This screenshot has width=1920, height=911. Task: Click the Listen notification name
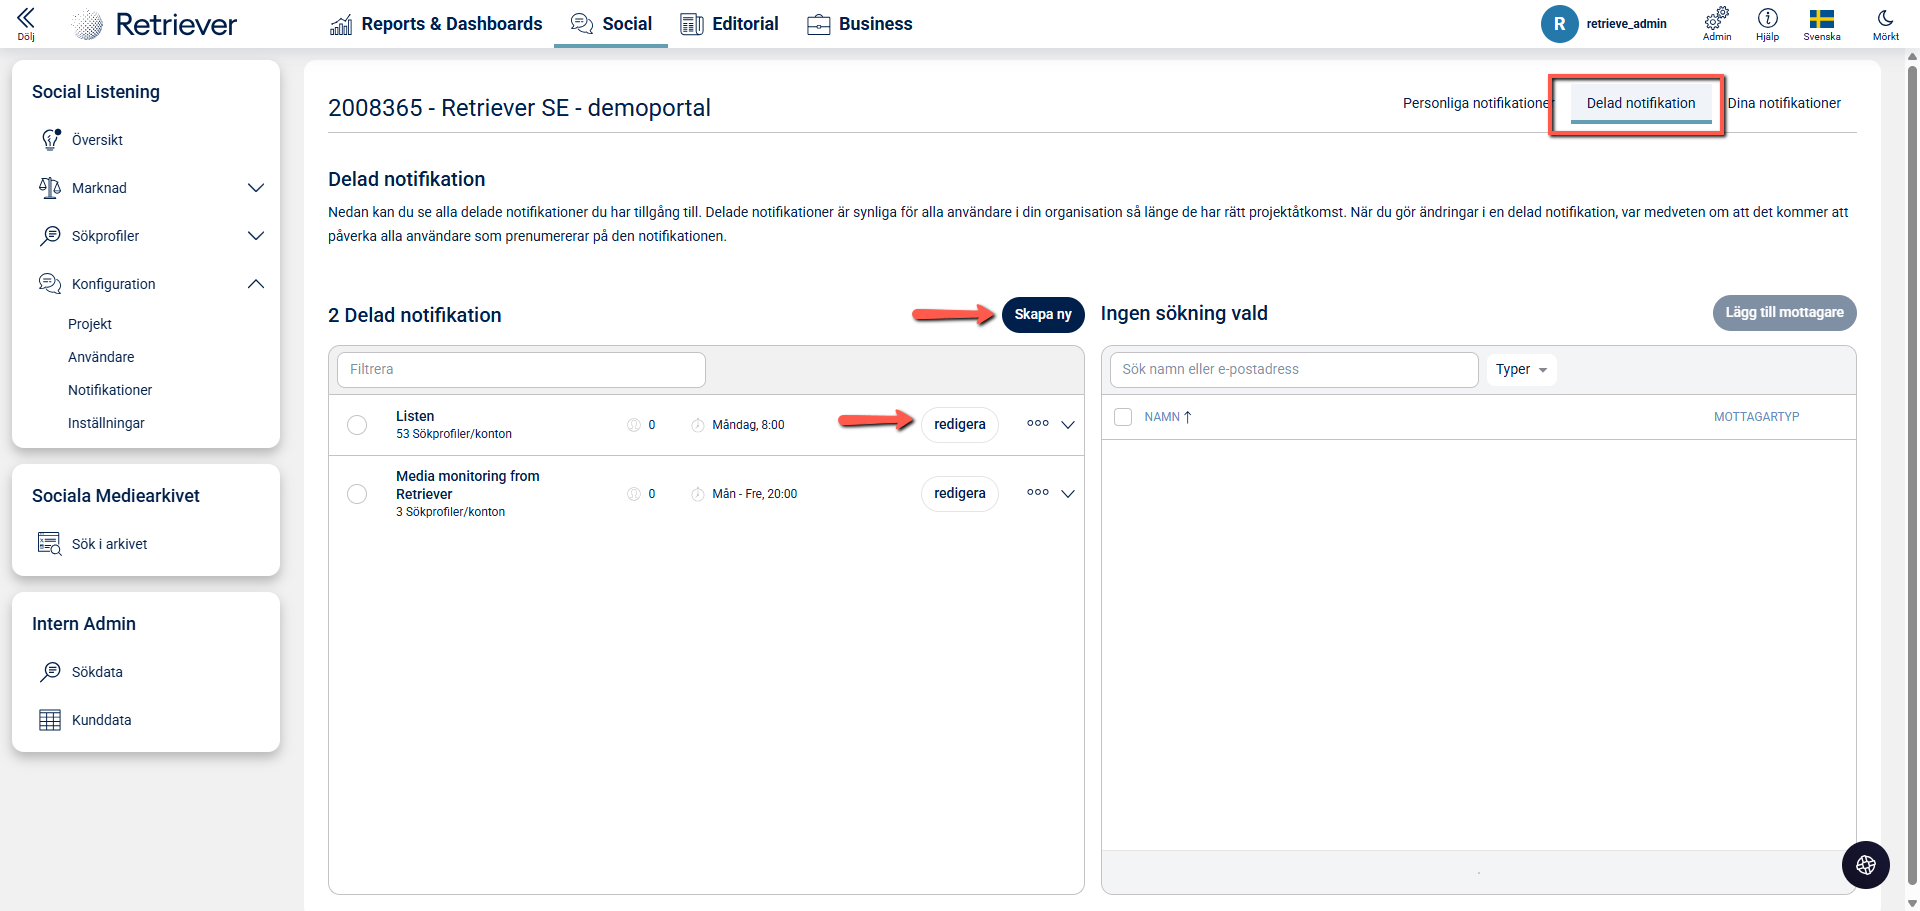(x=415, y=416)
